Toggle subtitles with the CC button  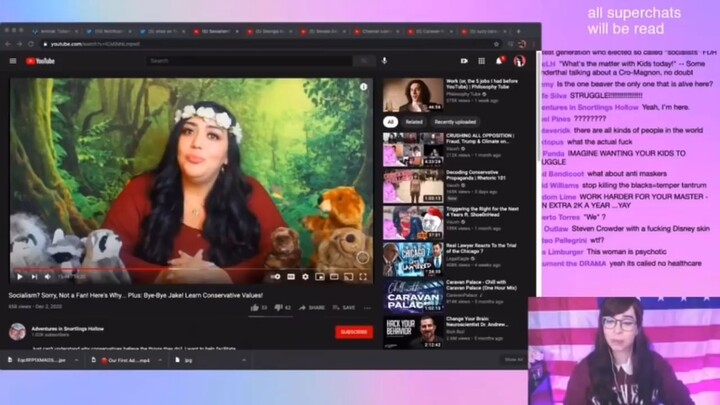[291, 276]
